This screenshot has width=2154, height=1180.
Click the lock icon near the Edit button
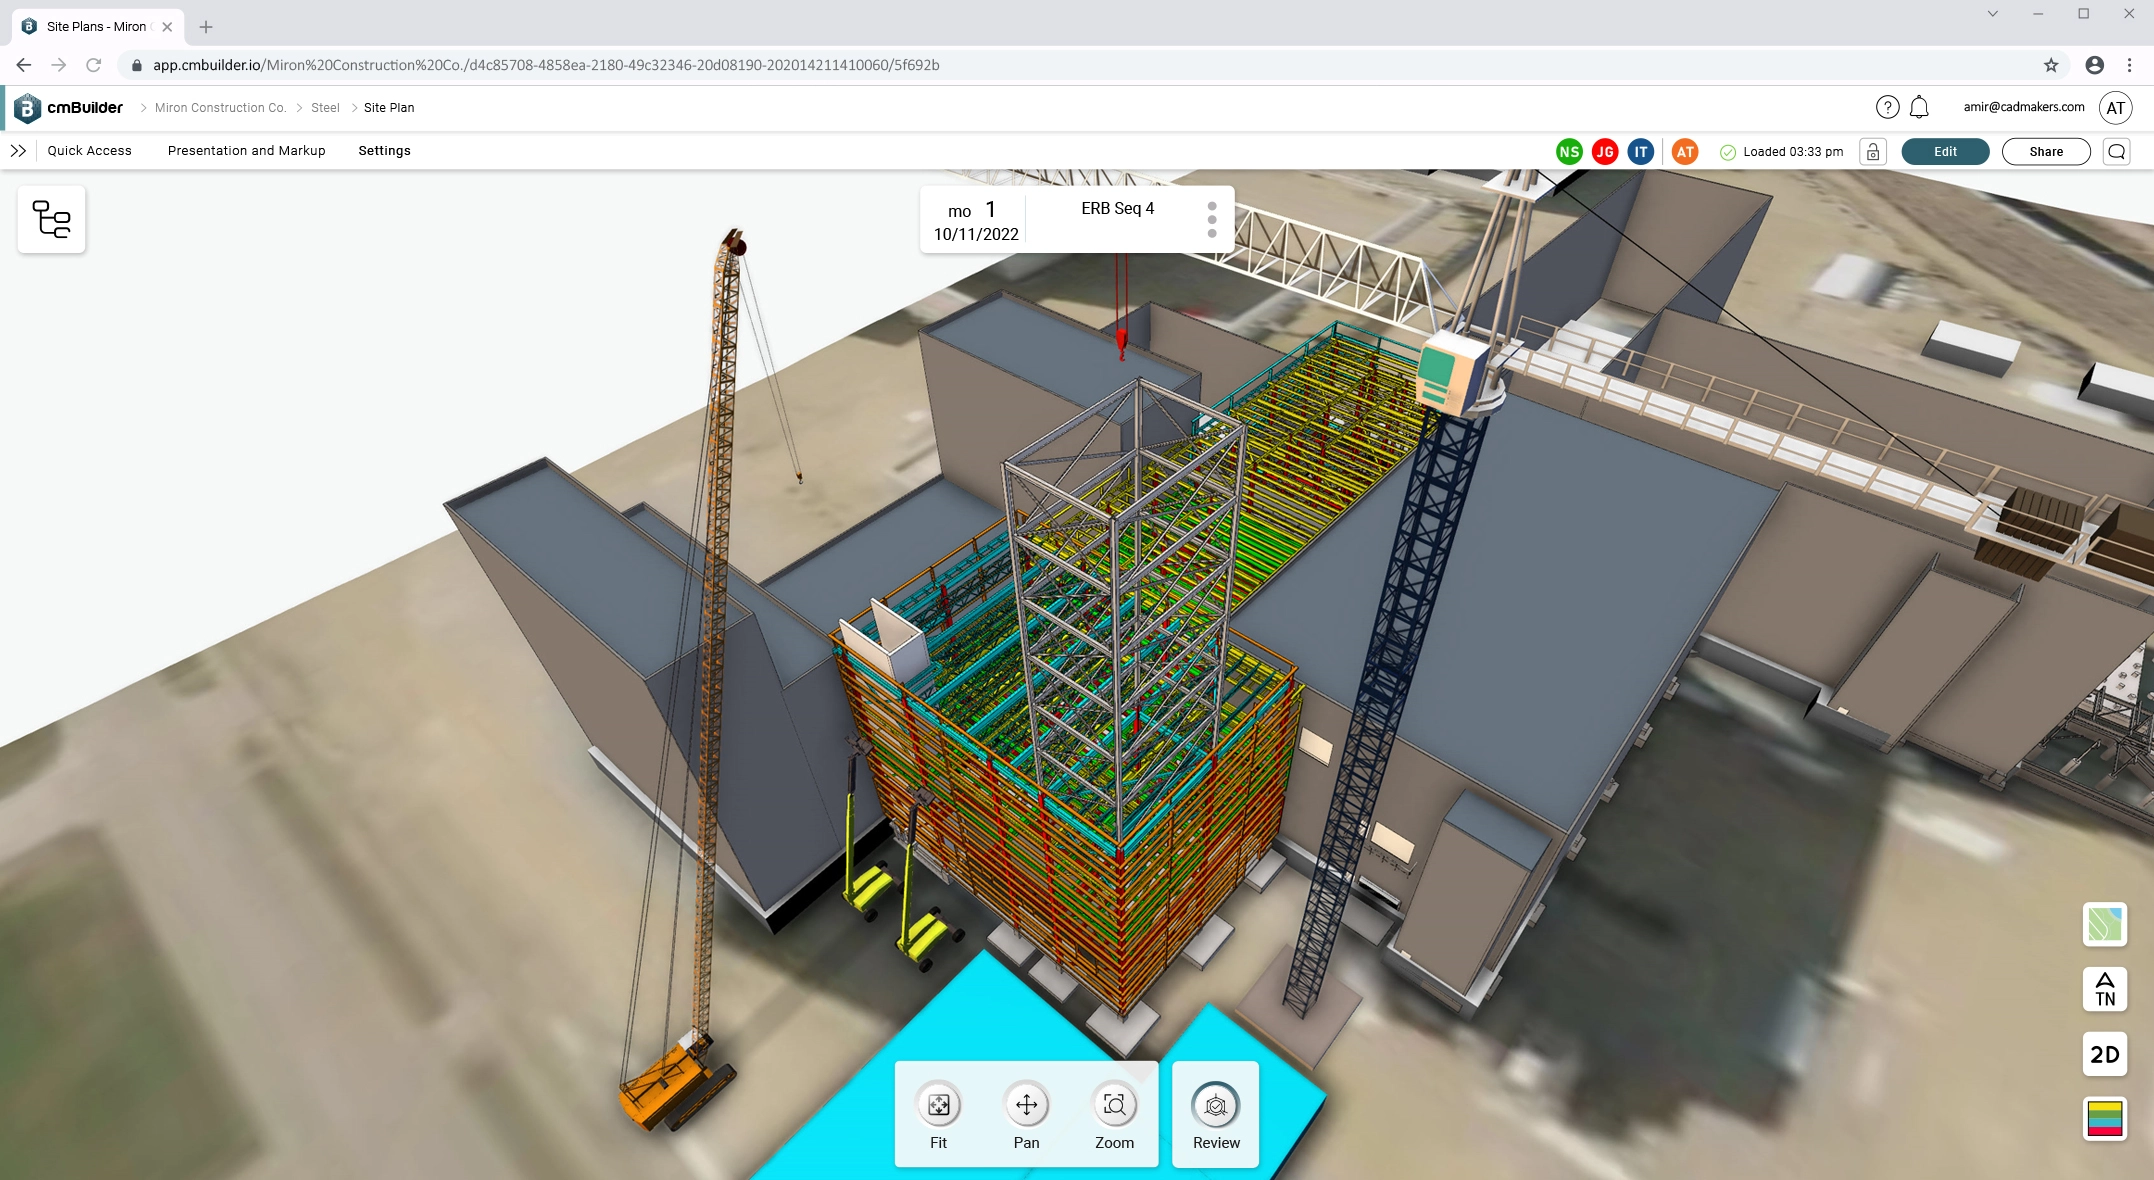point(1873,151)
